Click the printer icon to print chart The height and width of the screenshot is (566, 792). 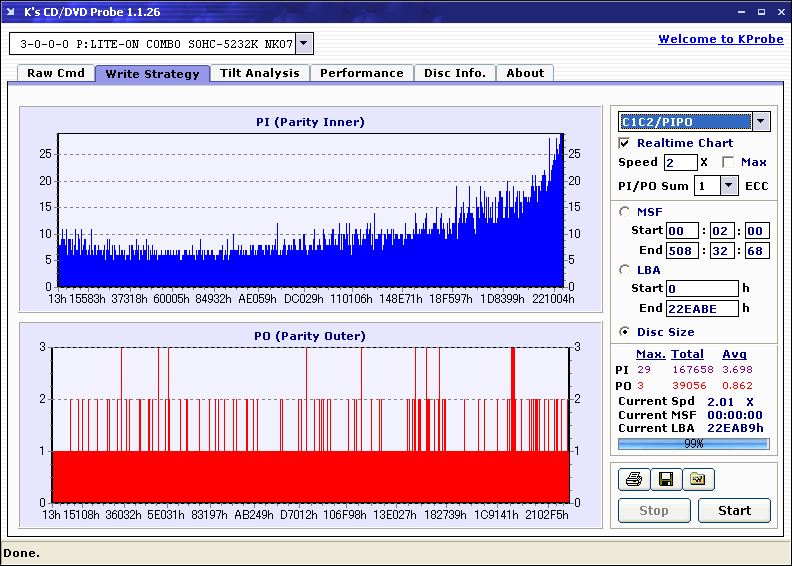click(634, 480)
